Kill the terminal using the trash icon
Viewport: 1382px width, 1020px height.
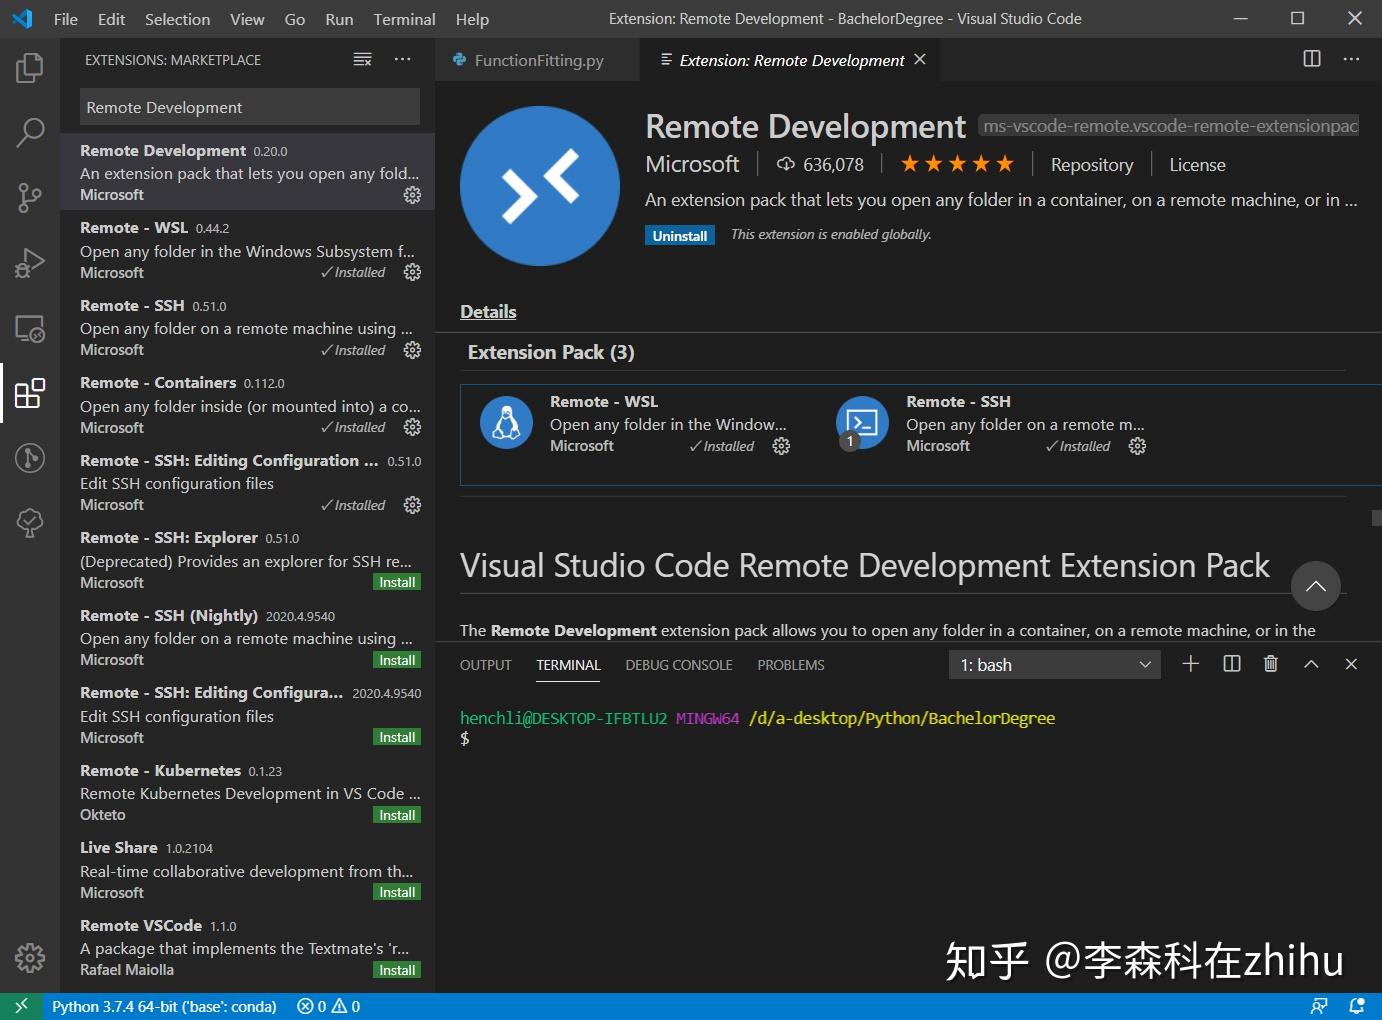pyautogui.click(x=1270, y=663)
